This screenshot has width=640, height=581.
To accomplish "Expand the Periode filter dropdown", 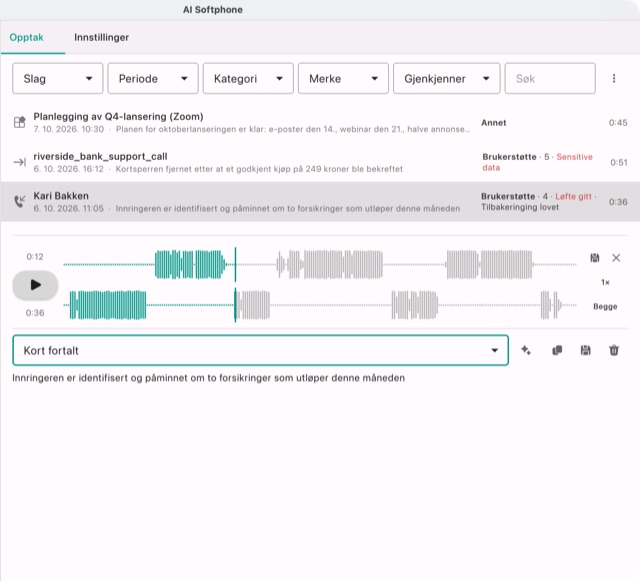I will click(x=153, y=78).
